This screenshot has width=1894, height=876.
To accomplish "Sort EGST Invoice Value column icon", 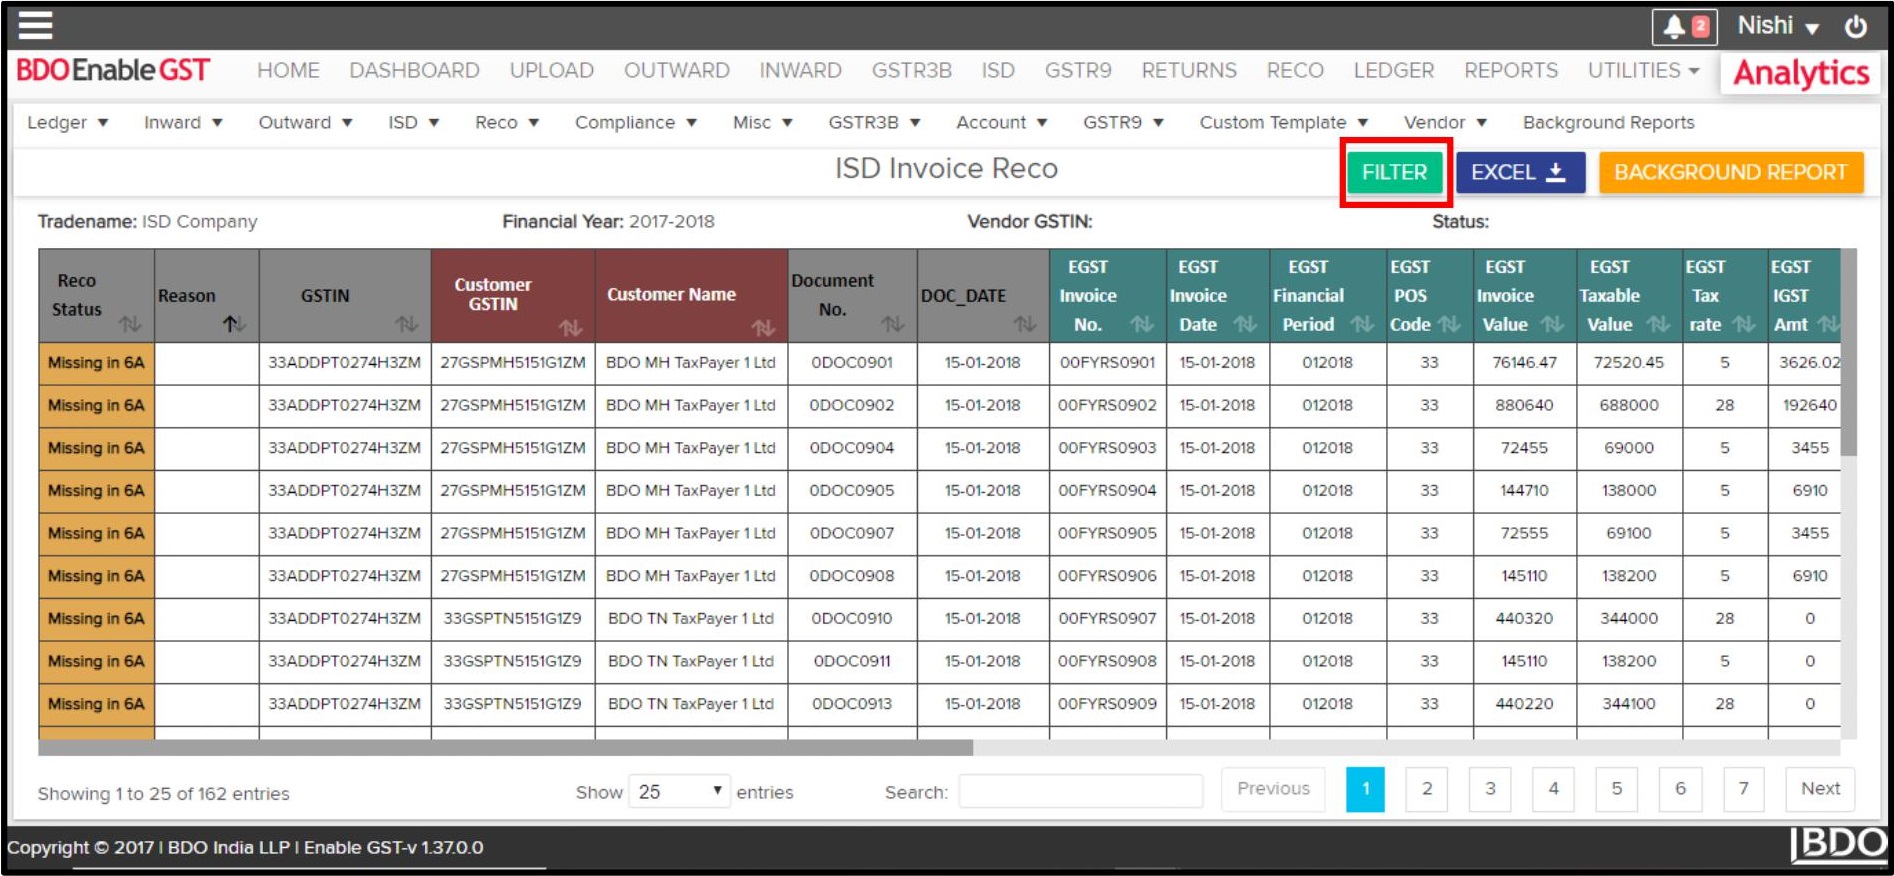I will pos(1552,324).
